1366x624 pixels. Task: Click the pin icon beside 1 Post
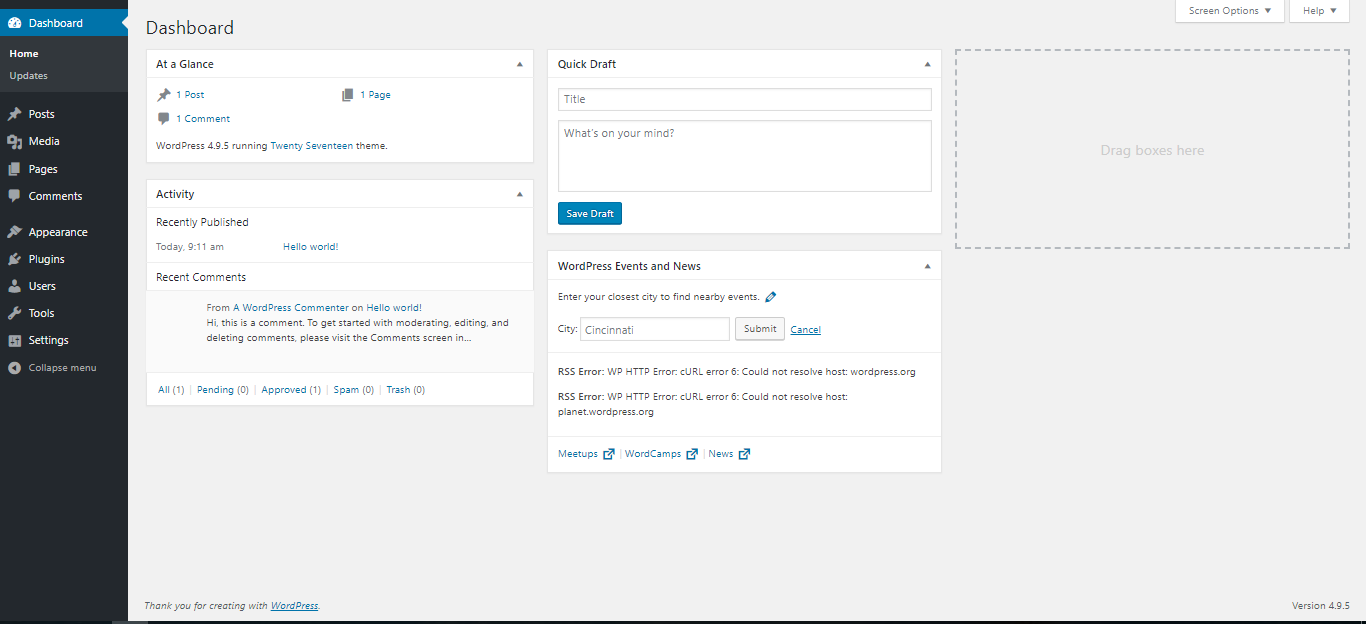(164, 95)
